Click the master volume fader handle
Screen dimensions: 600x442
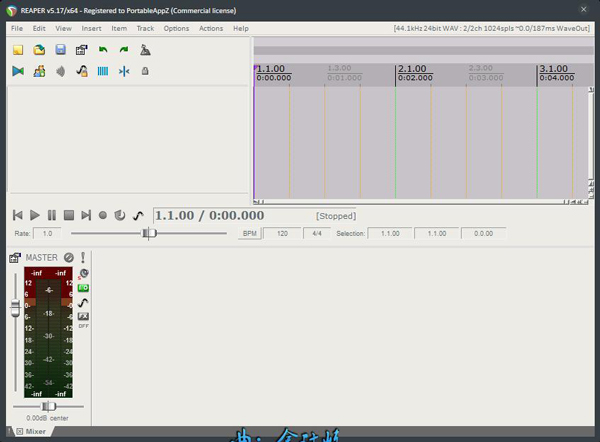pyautogui.click(x=15, y=308)
